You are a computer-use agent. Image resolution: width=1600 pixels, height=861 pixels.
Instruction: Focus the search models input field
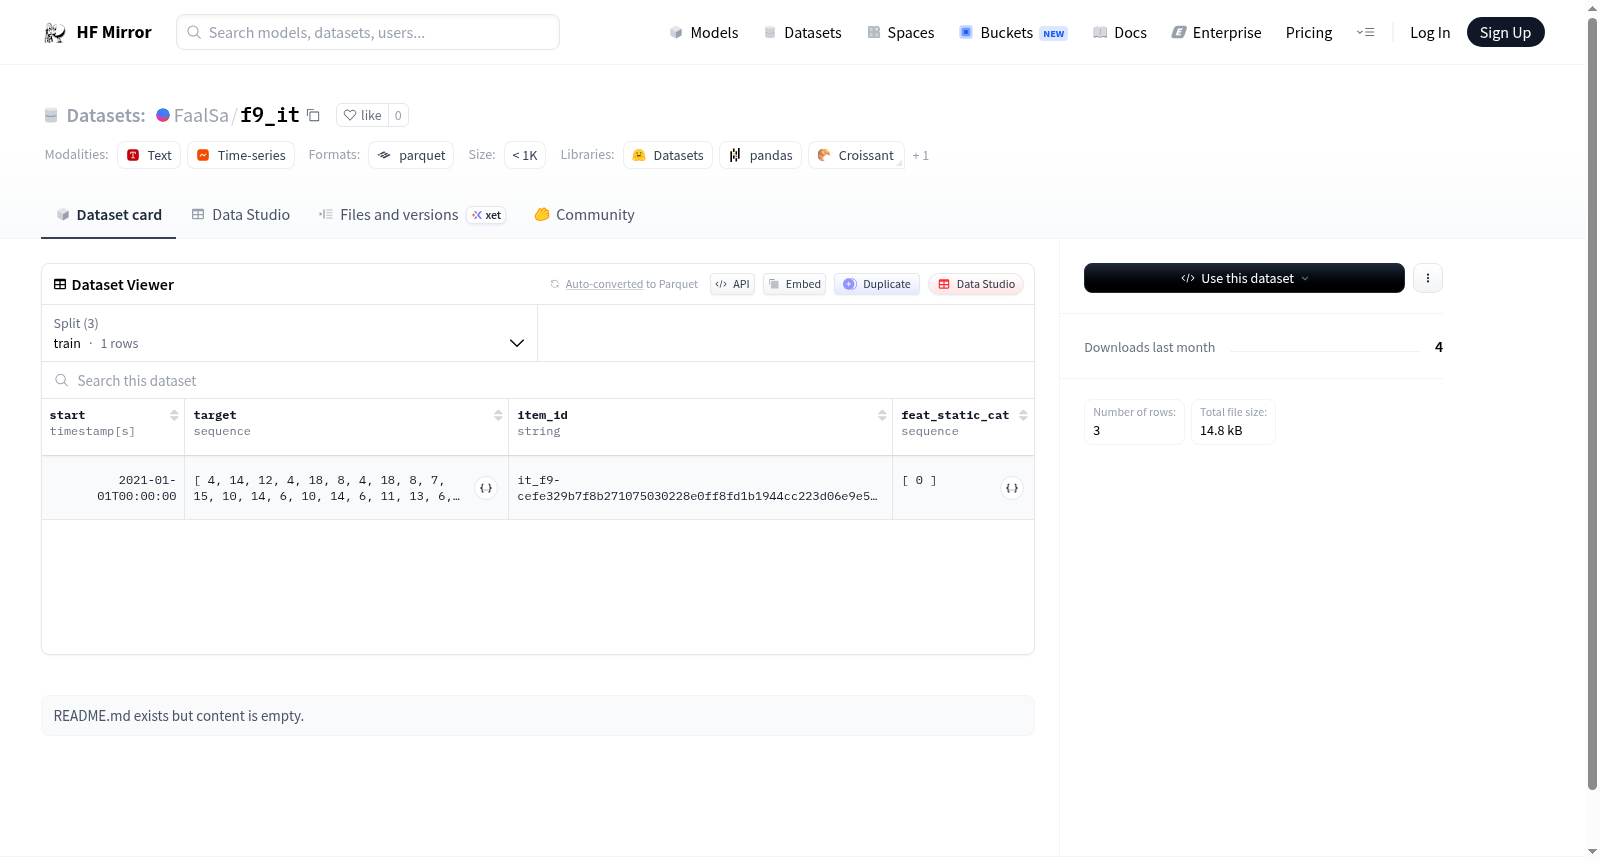click(368, 32)
